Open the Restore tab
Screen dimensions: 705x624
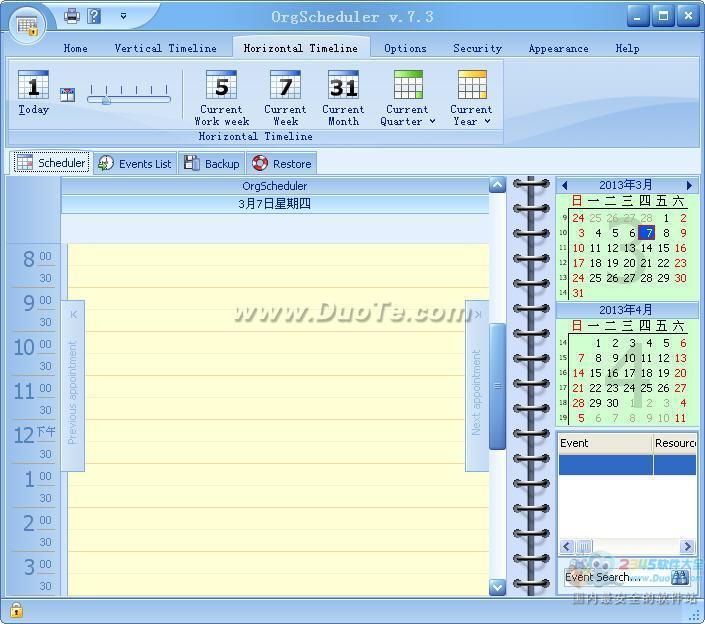pyautogui.click(x=282, y=164)
